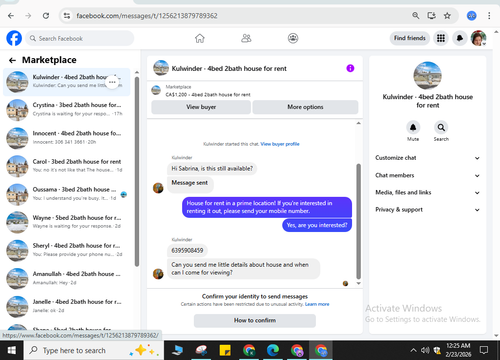
Task: Click the Search Facebook field
Action: pyautogui.click(x=80, y=38)
